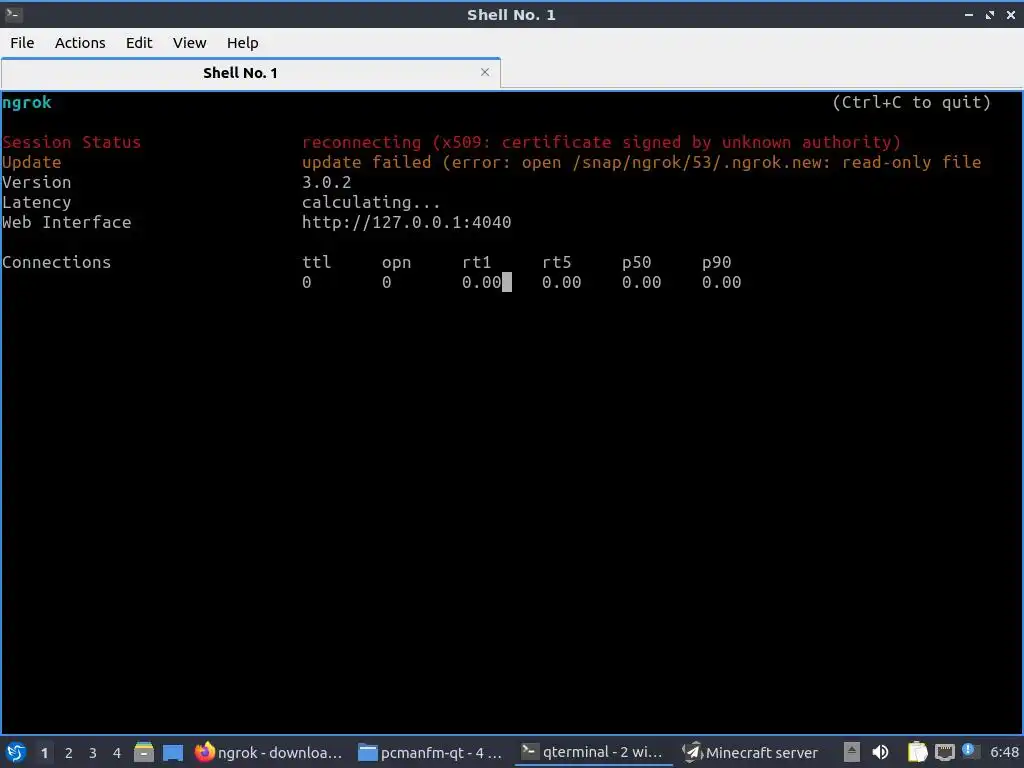Switch to desktop workspace 1
1024x768 pixels.
tap(44, 753)
